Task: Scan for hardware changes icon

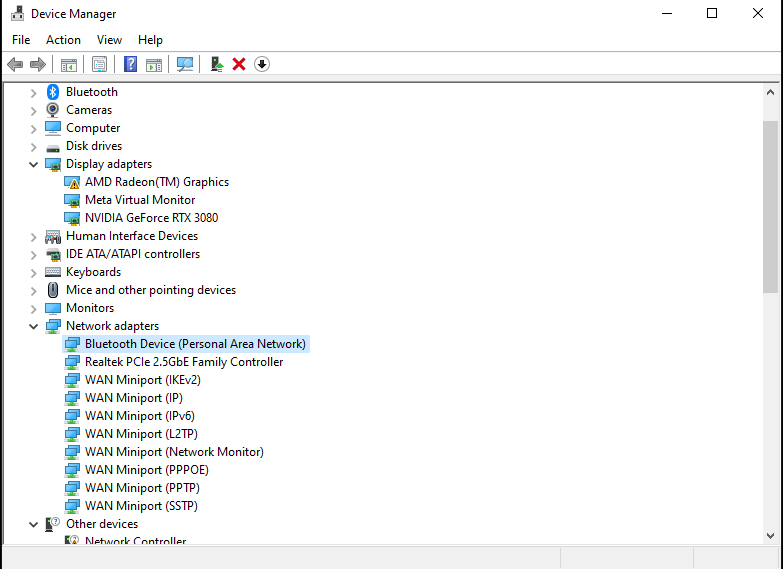Action: point(185,64)
